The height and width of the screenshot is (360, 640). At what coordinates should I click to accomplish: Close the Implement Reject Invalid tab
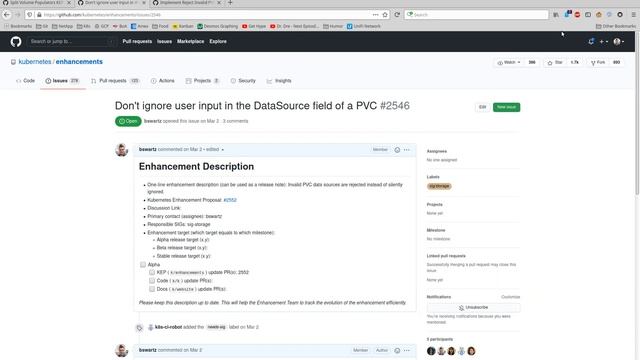pos(219,3)
